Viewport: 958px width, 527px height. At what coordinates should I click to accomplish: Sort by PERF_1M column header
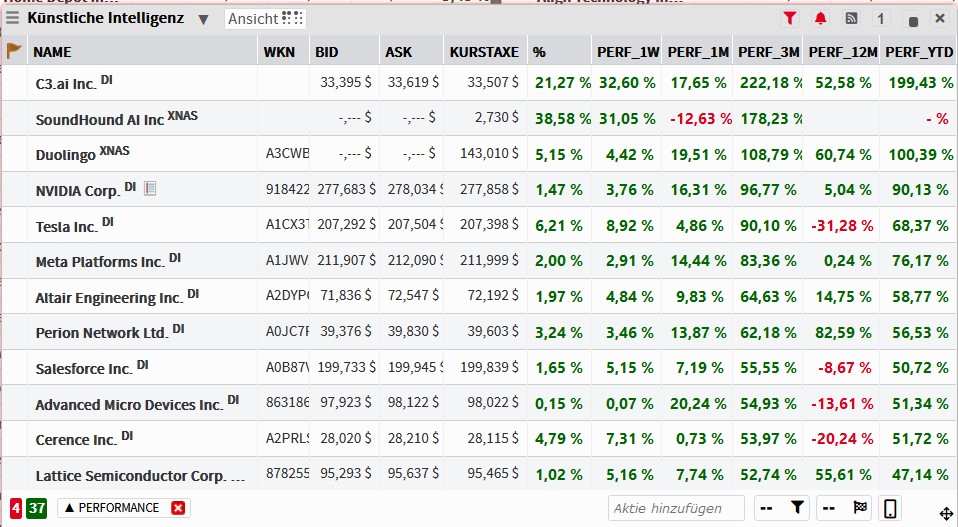(697, 52)
